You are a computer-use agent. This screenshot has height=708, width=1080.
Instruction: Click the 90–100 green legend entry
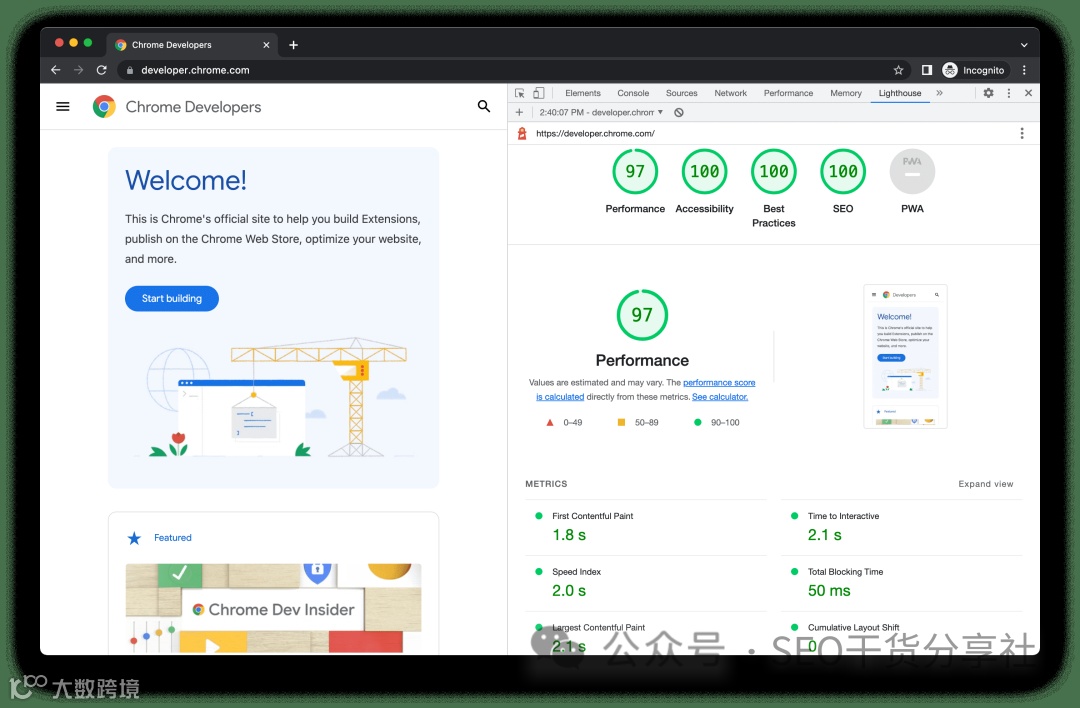pyautogui.click(x=716, y=422)
